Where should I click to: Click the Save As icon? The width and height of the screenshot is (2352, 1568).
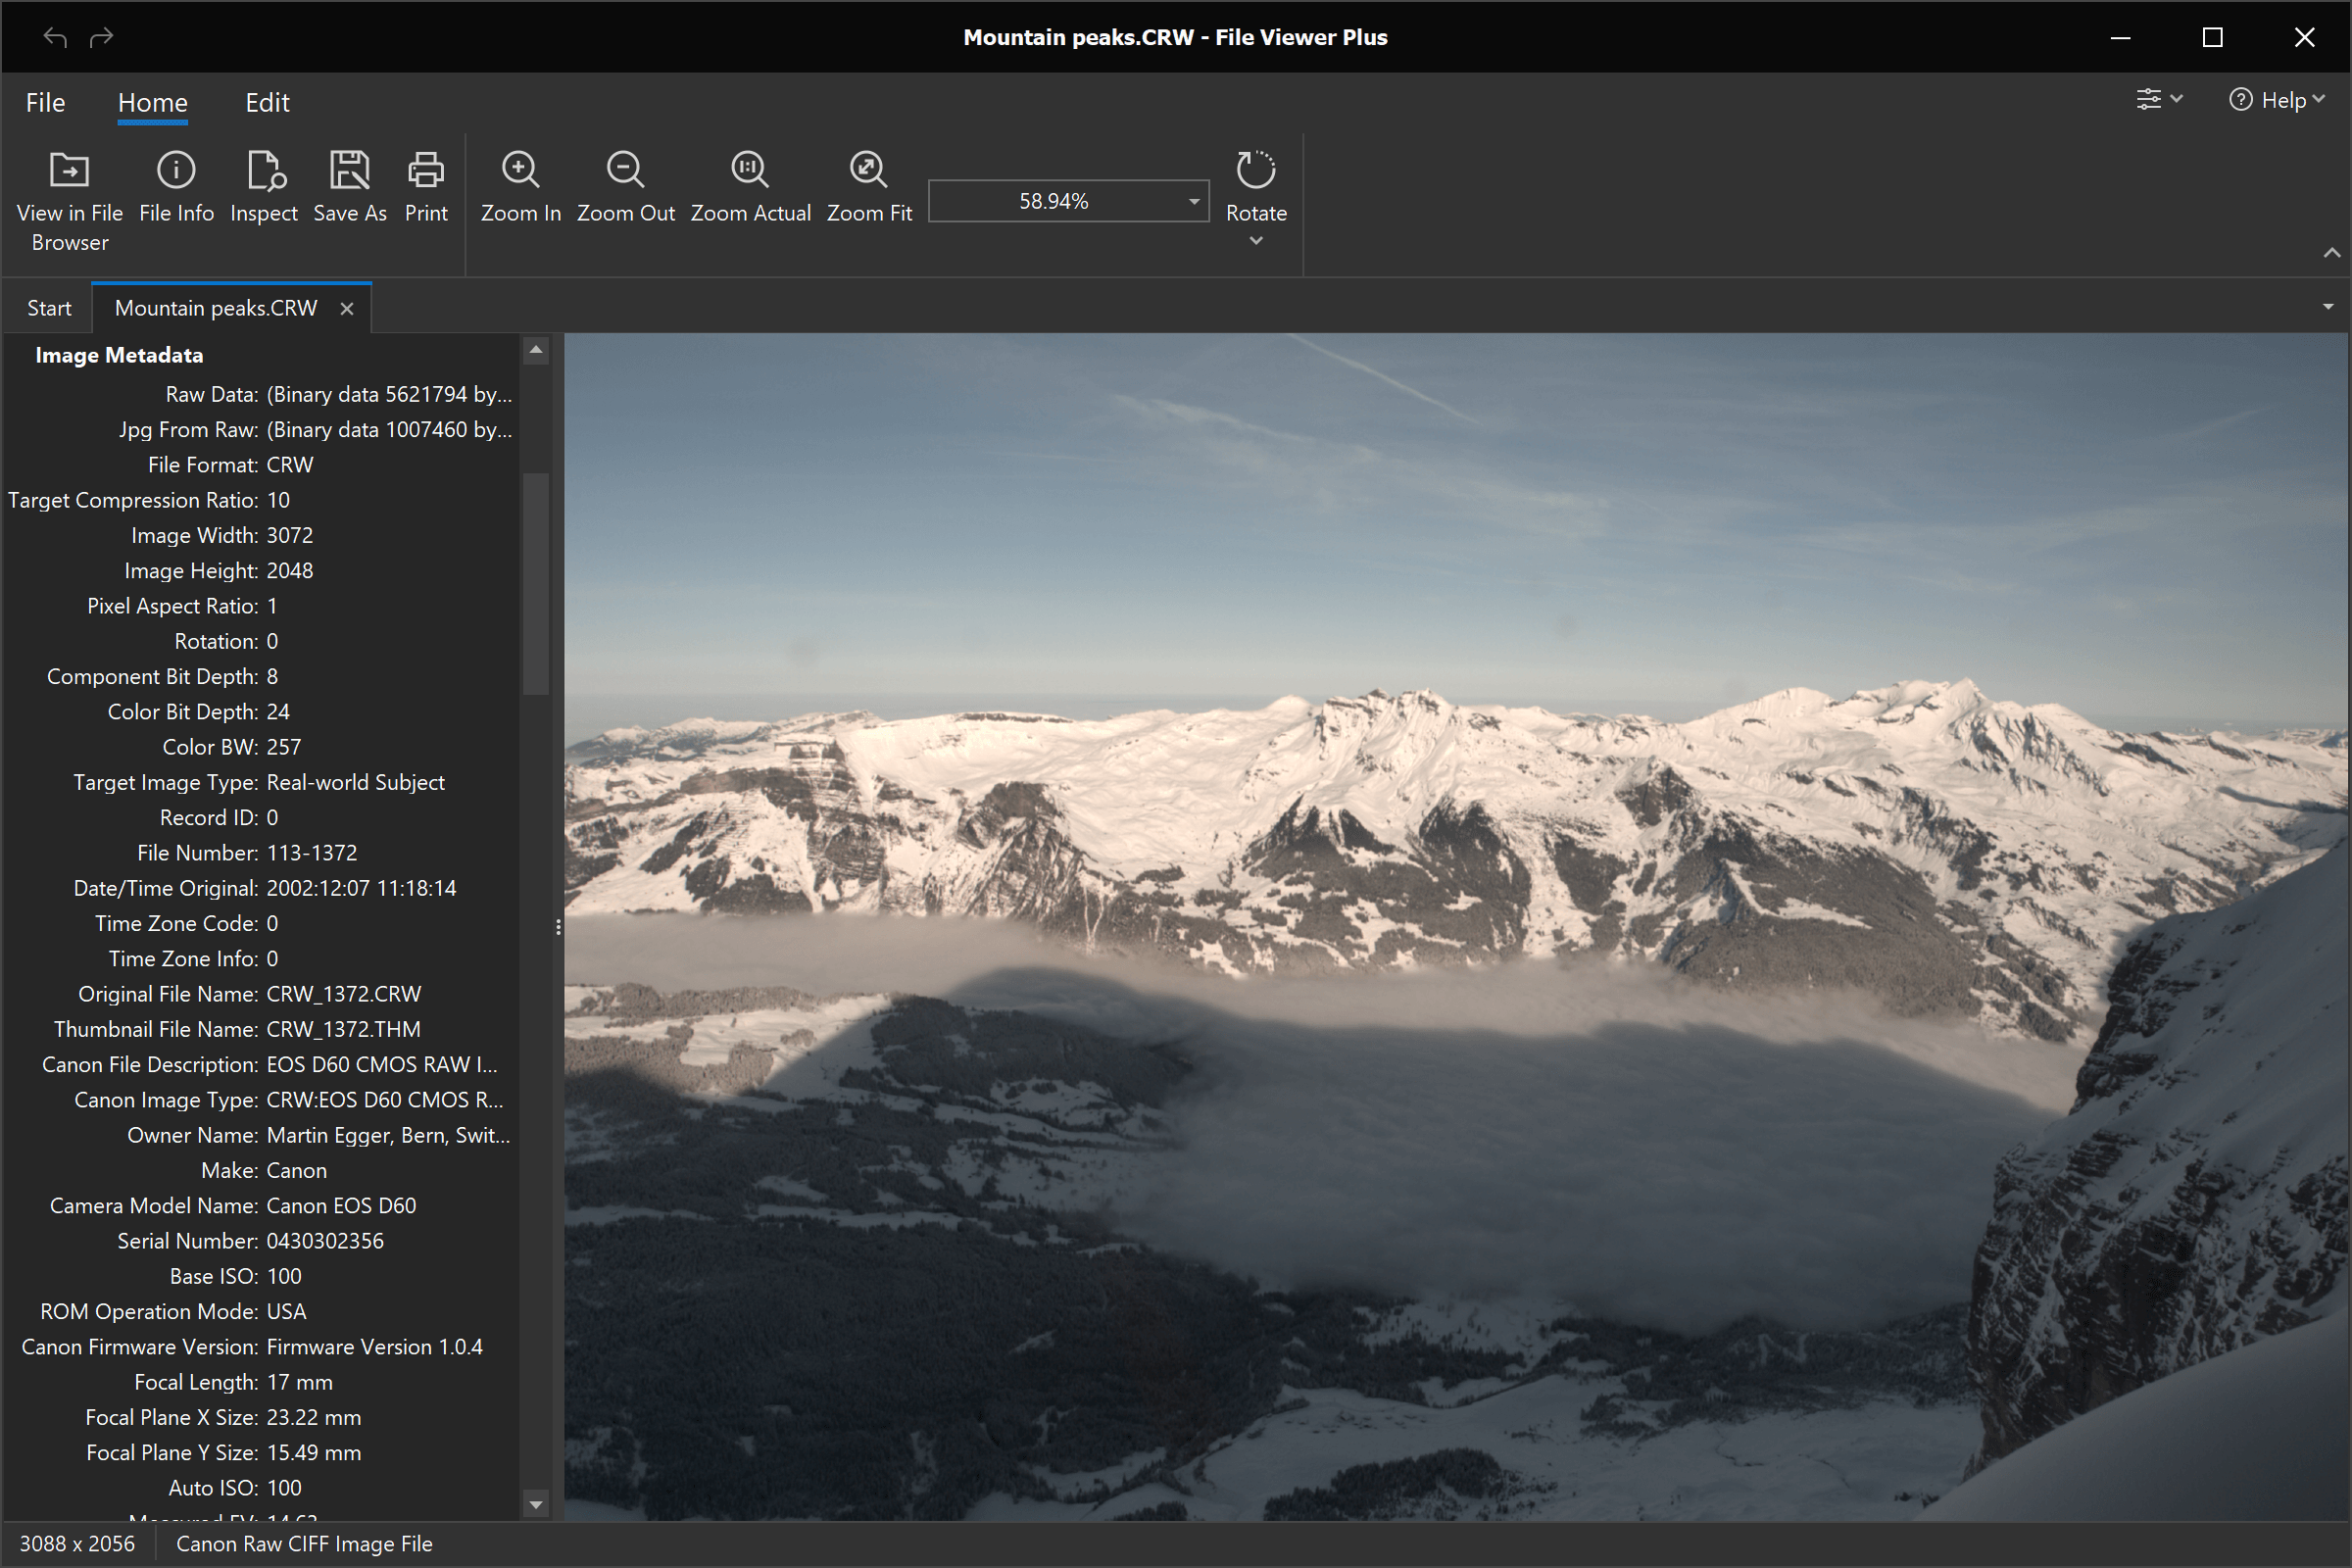coord(350,171)
